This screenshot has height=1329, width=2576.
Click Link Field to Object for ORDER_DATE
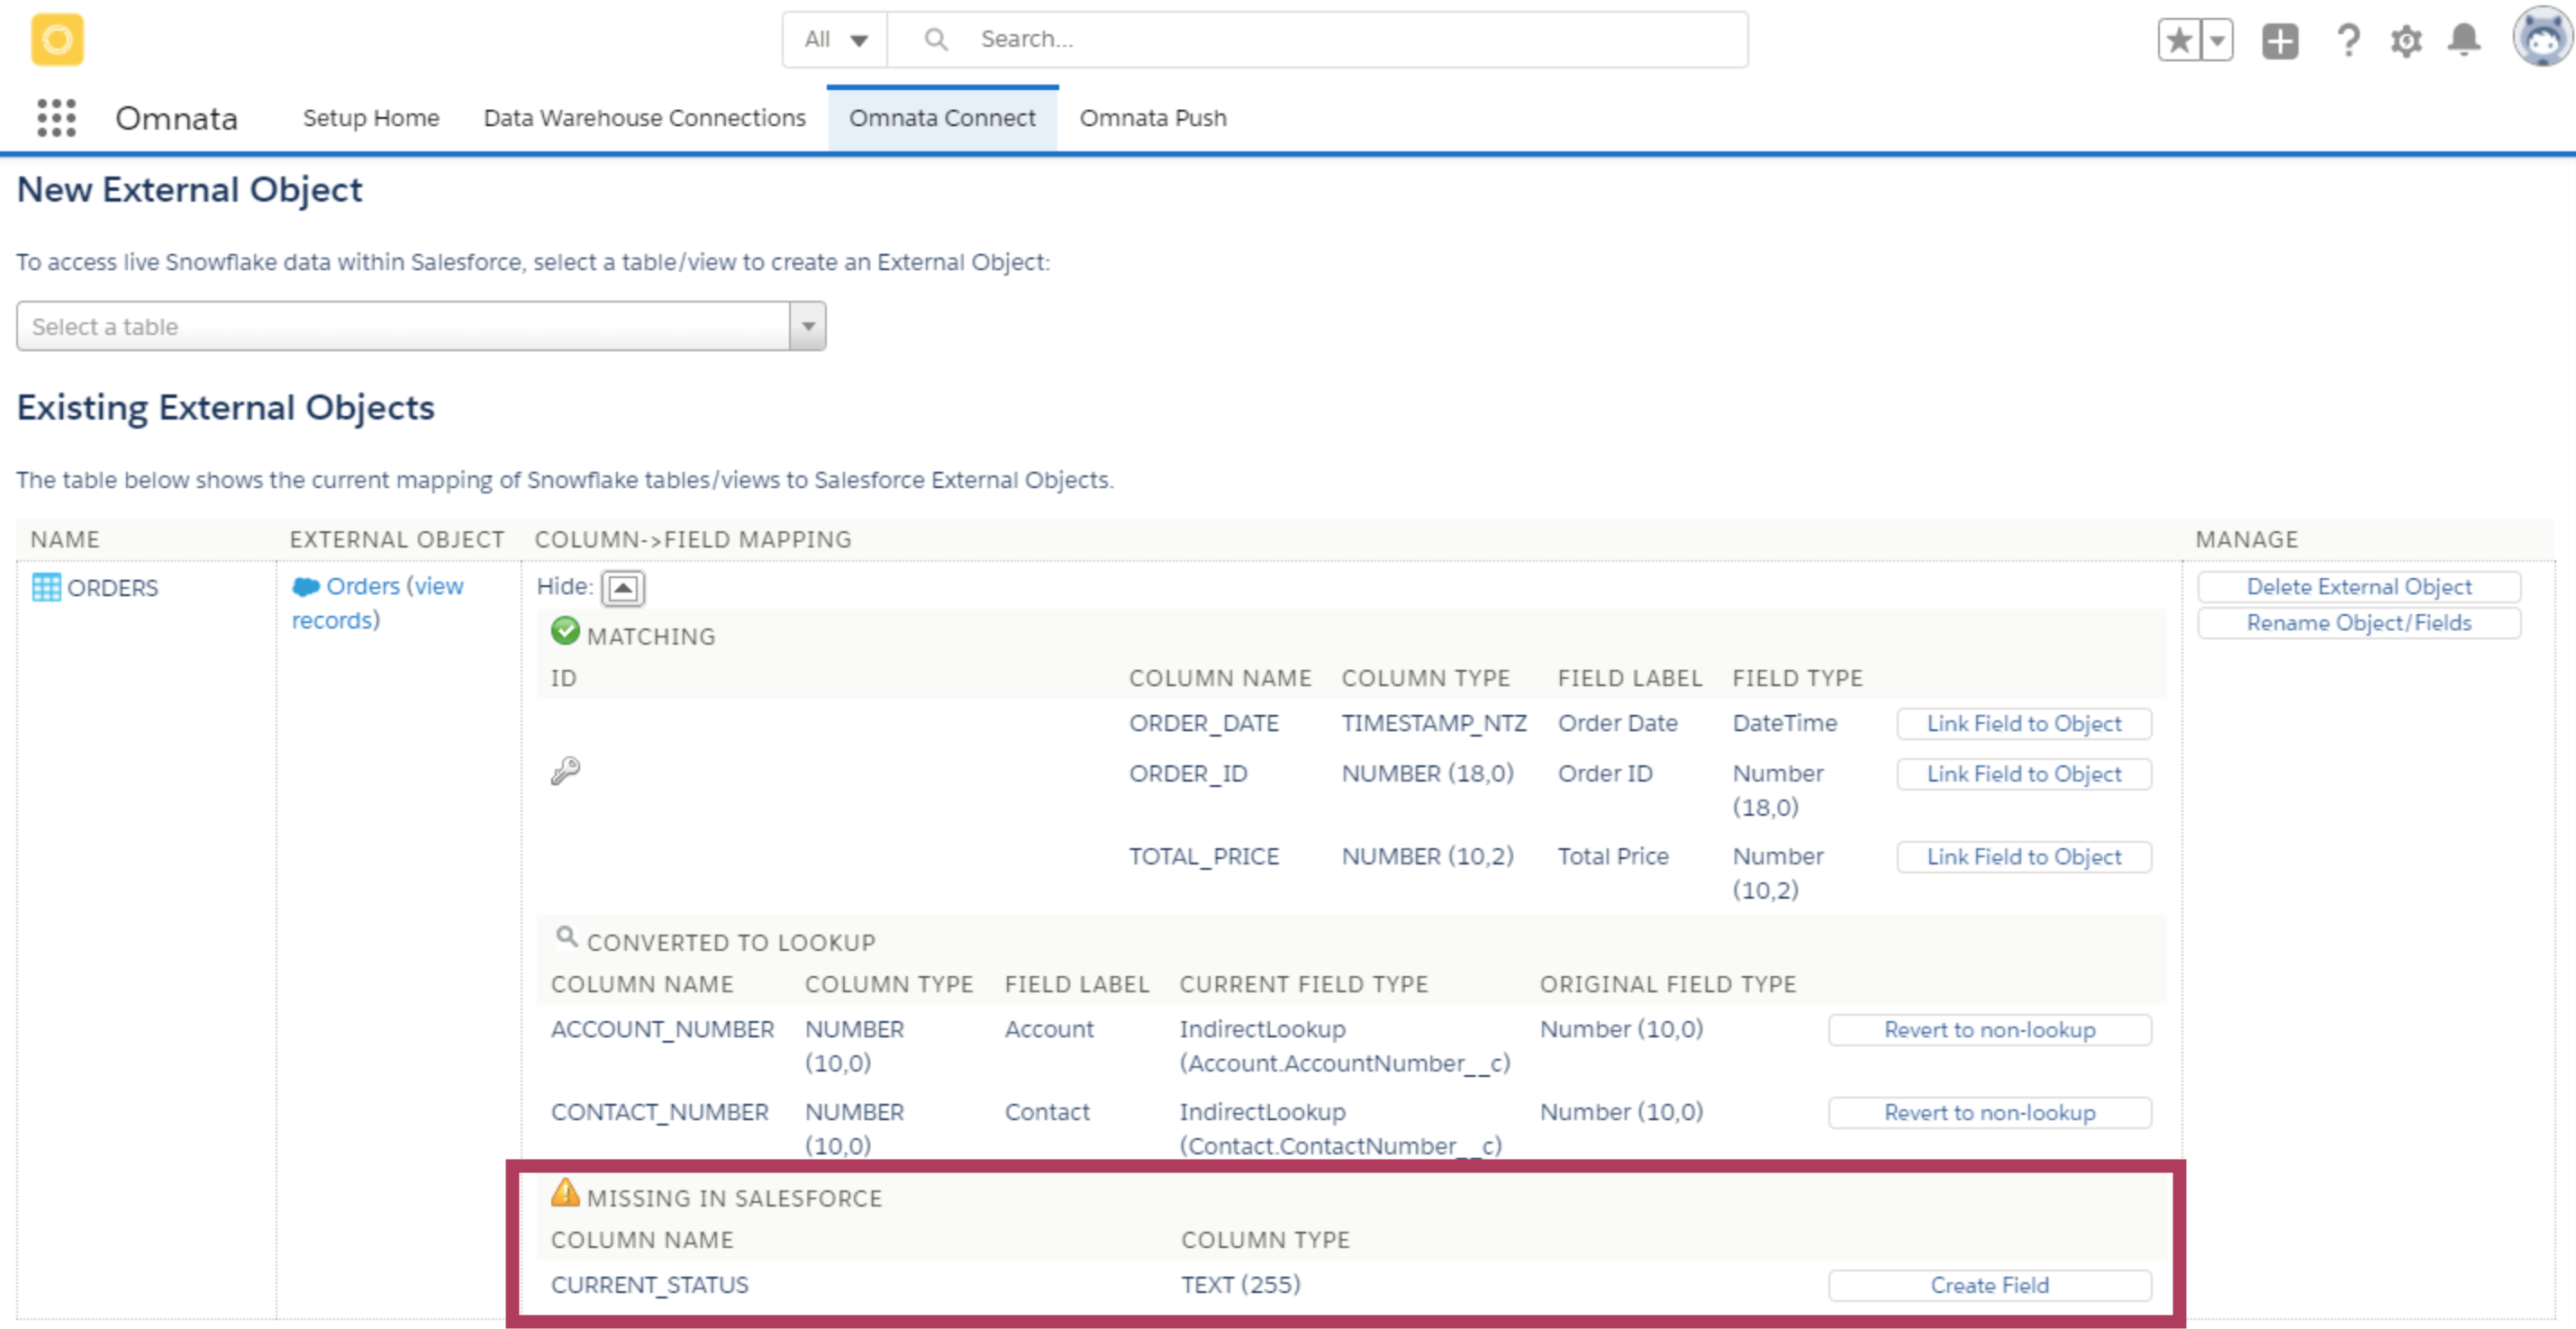pyautogui.click(x=2023, y=723)
